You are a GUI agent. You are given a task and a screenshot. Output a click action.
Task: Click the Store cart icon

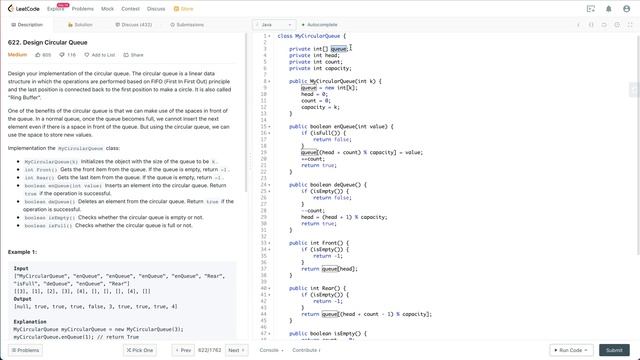click(x=176, y=9)
